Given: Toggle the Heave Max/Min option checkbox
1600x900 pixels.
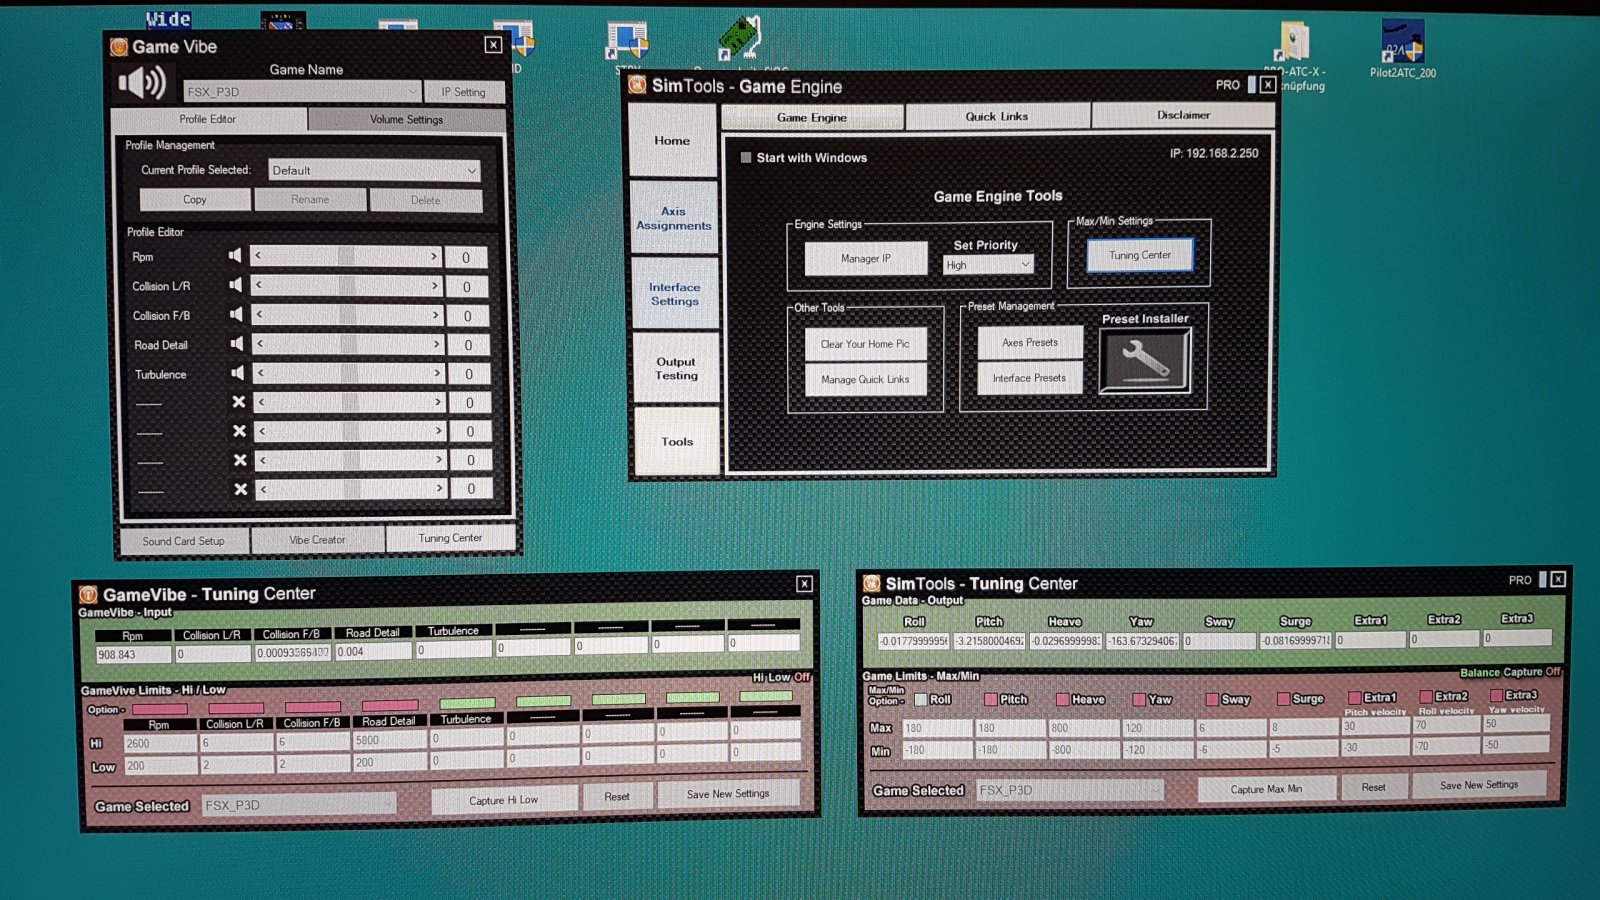Looking at the screenshot, I should [1063, 700].
